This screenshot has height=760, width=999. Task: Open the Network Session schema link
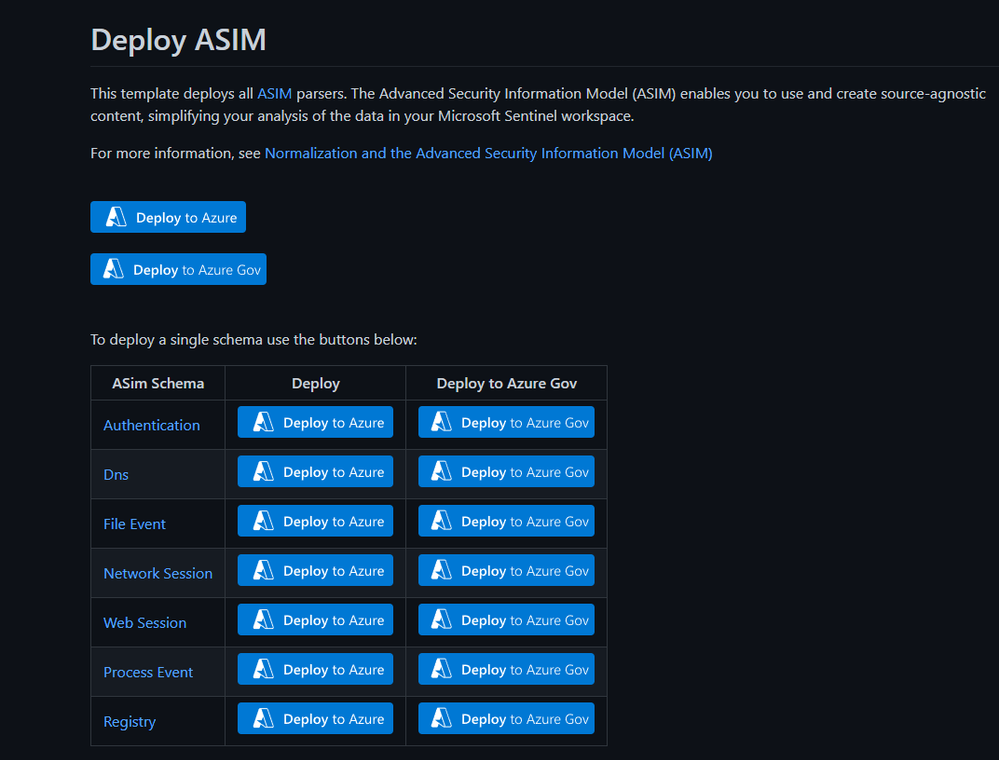click(158, 573)
